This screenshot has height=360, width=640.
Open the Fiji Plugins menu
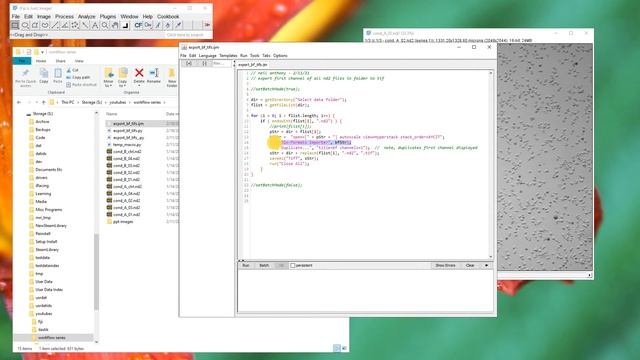[x=108, y=16]
